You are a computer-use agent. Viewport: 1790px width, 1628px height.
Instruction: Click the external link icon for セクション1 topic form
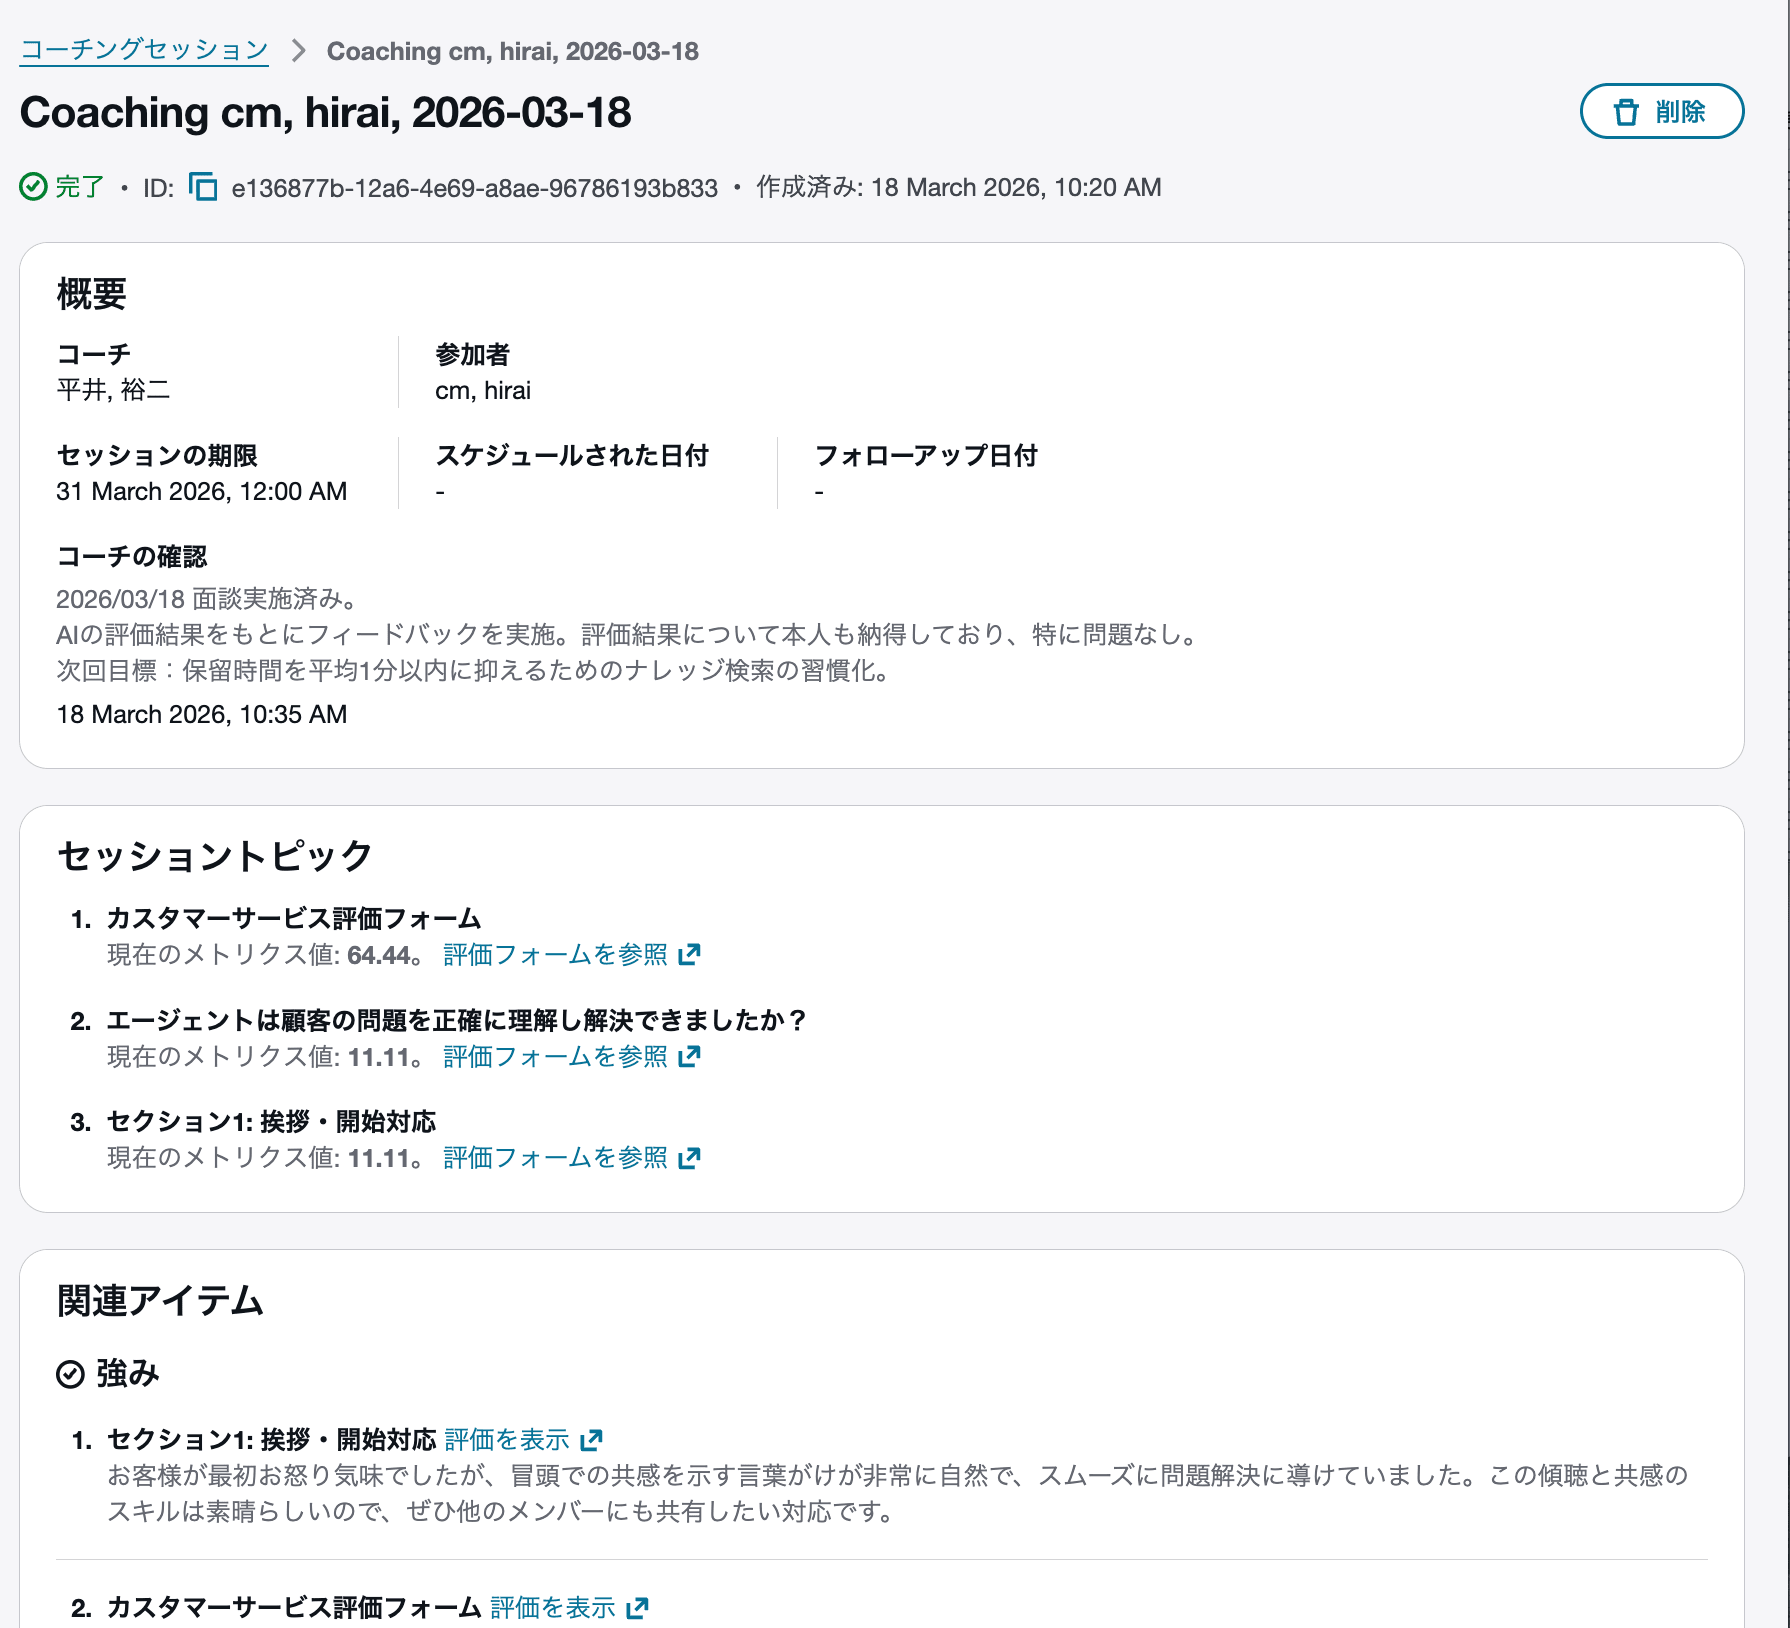[690, 1158]
